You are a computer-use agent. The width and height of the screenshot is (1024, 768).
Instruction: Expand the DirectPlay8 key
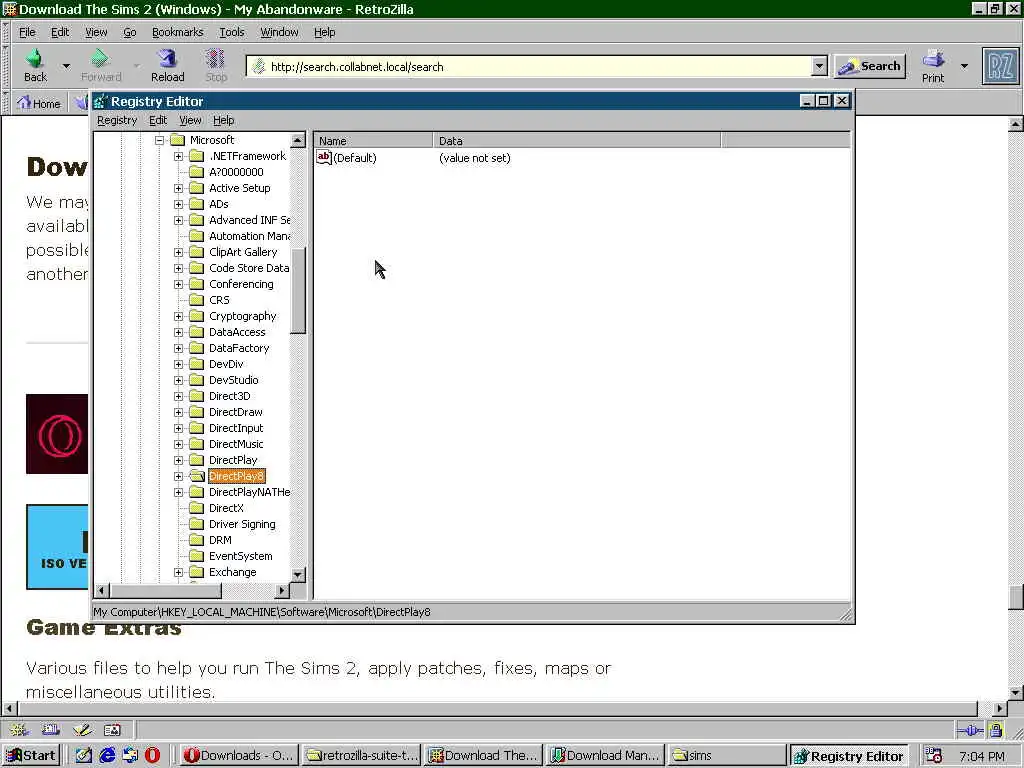178,476
